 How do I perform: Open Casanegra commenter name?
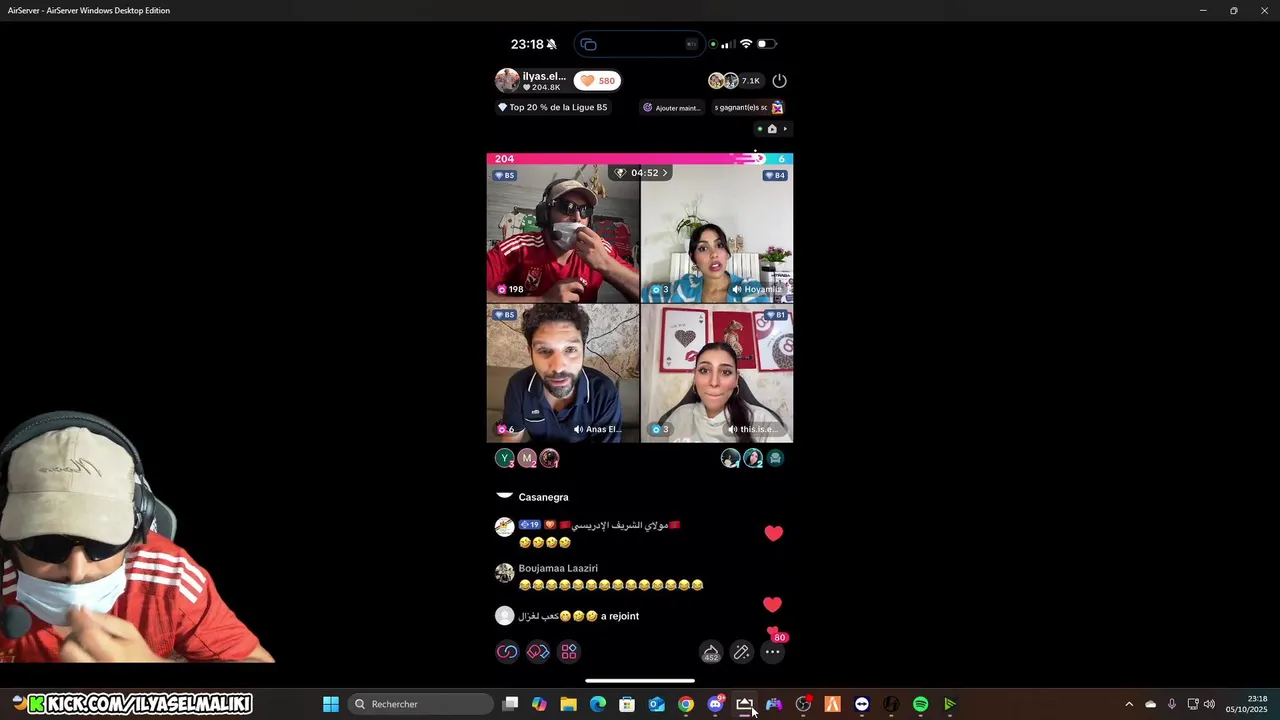[543, 497]
